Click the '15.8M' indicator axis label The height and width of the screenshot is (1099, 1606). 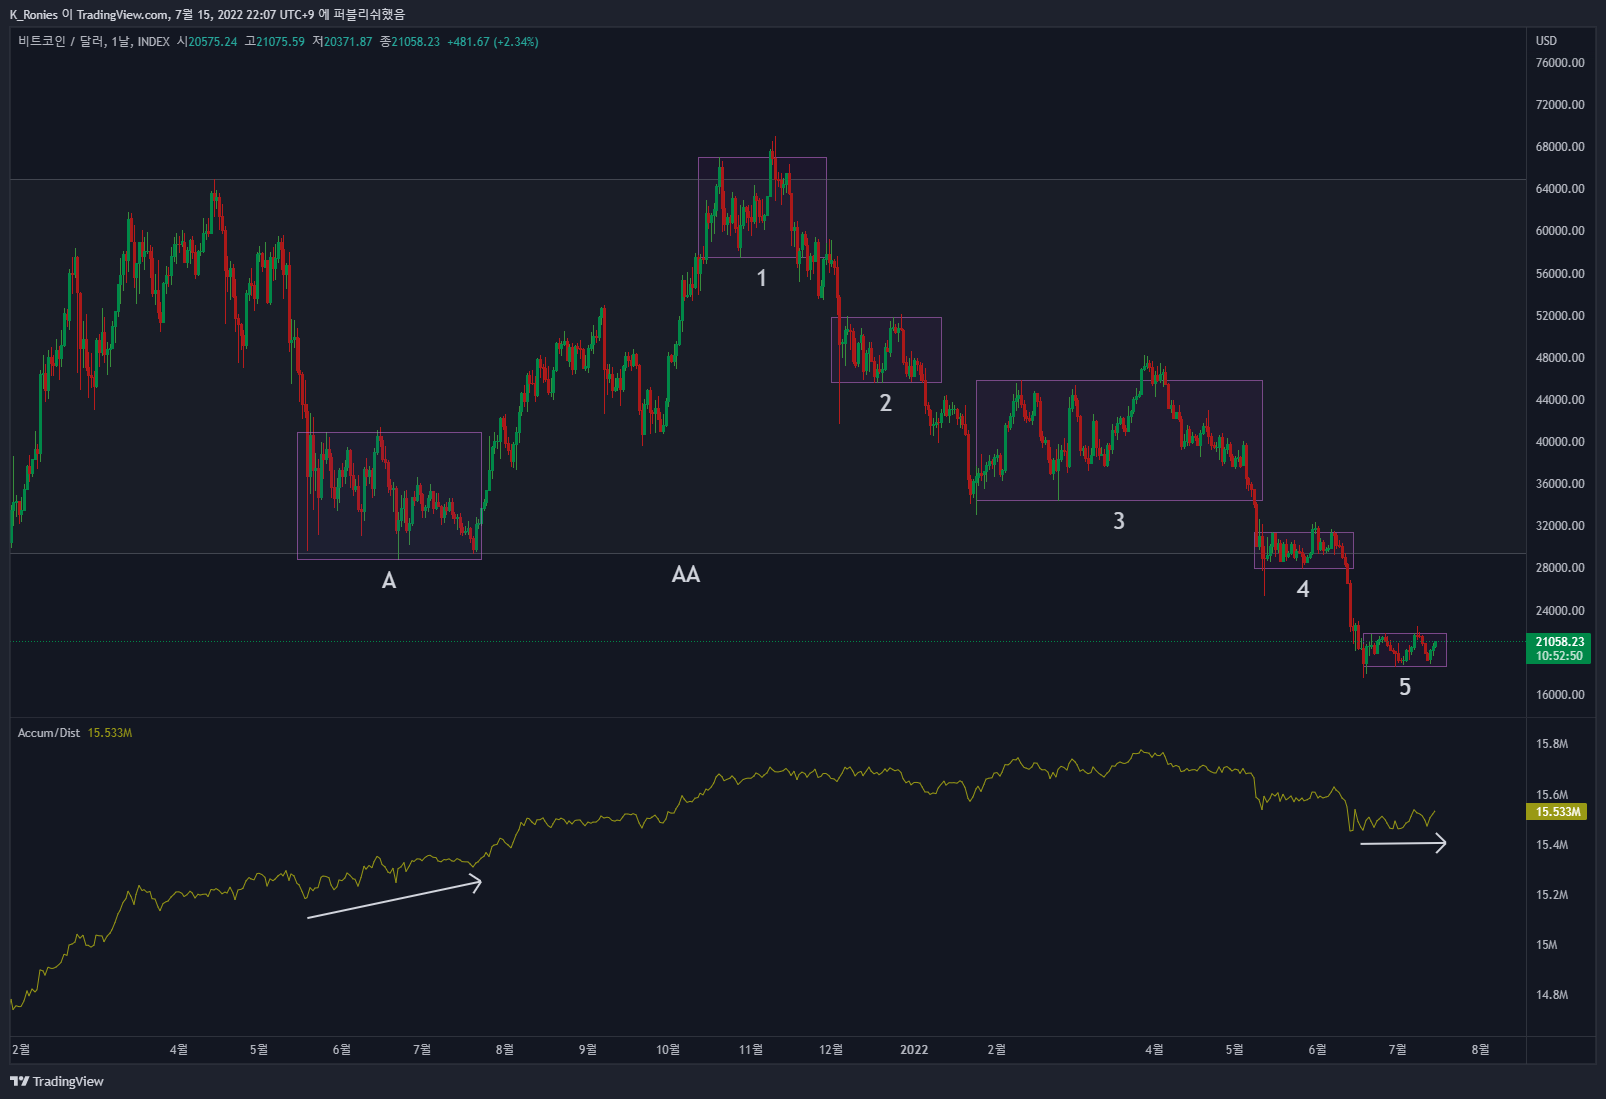[1552, 744]
